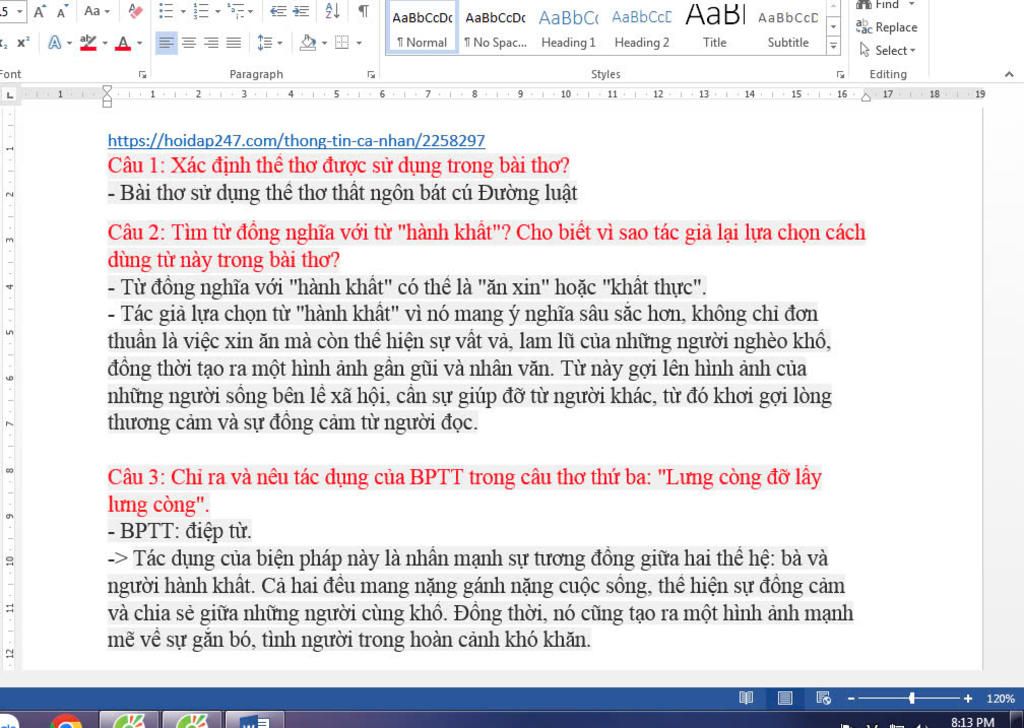Image resolution: width=1024 pixels, height=728 pixels.
Task: Increase font size with Grow Font icon
Action: tap(40, 11)
